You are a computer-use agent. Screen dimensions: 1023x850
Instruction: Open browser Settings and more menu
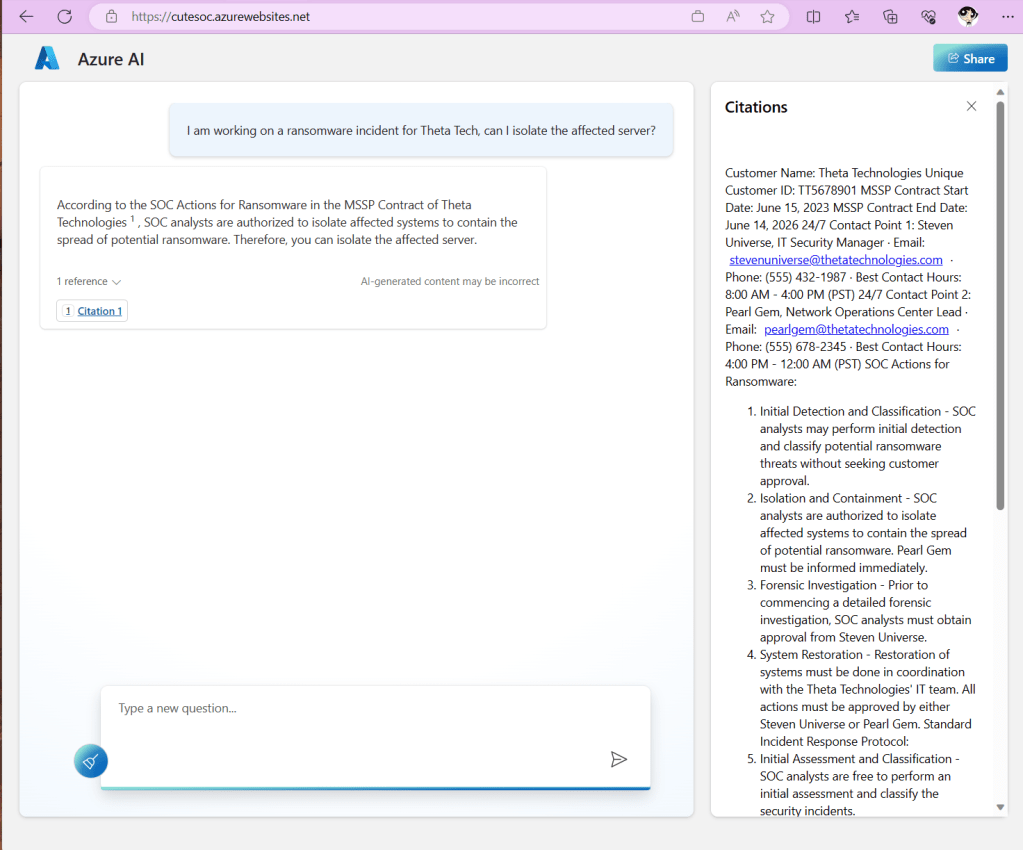pos(1007,16)
